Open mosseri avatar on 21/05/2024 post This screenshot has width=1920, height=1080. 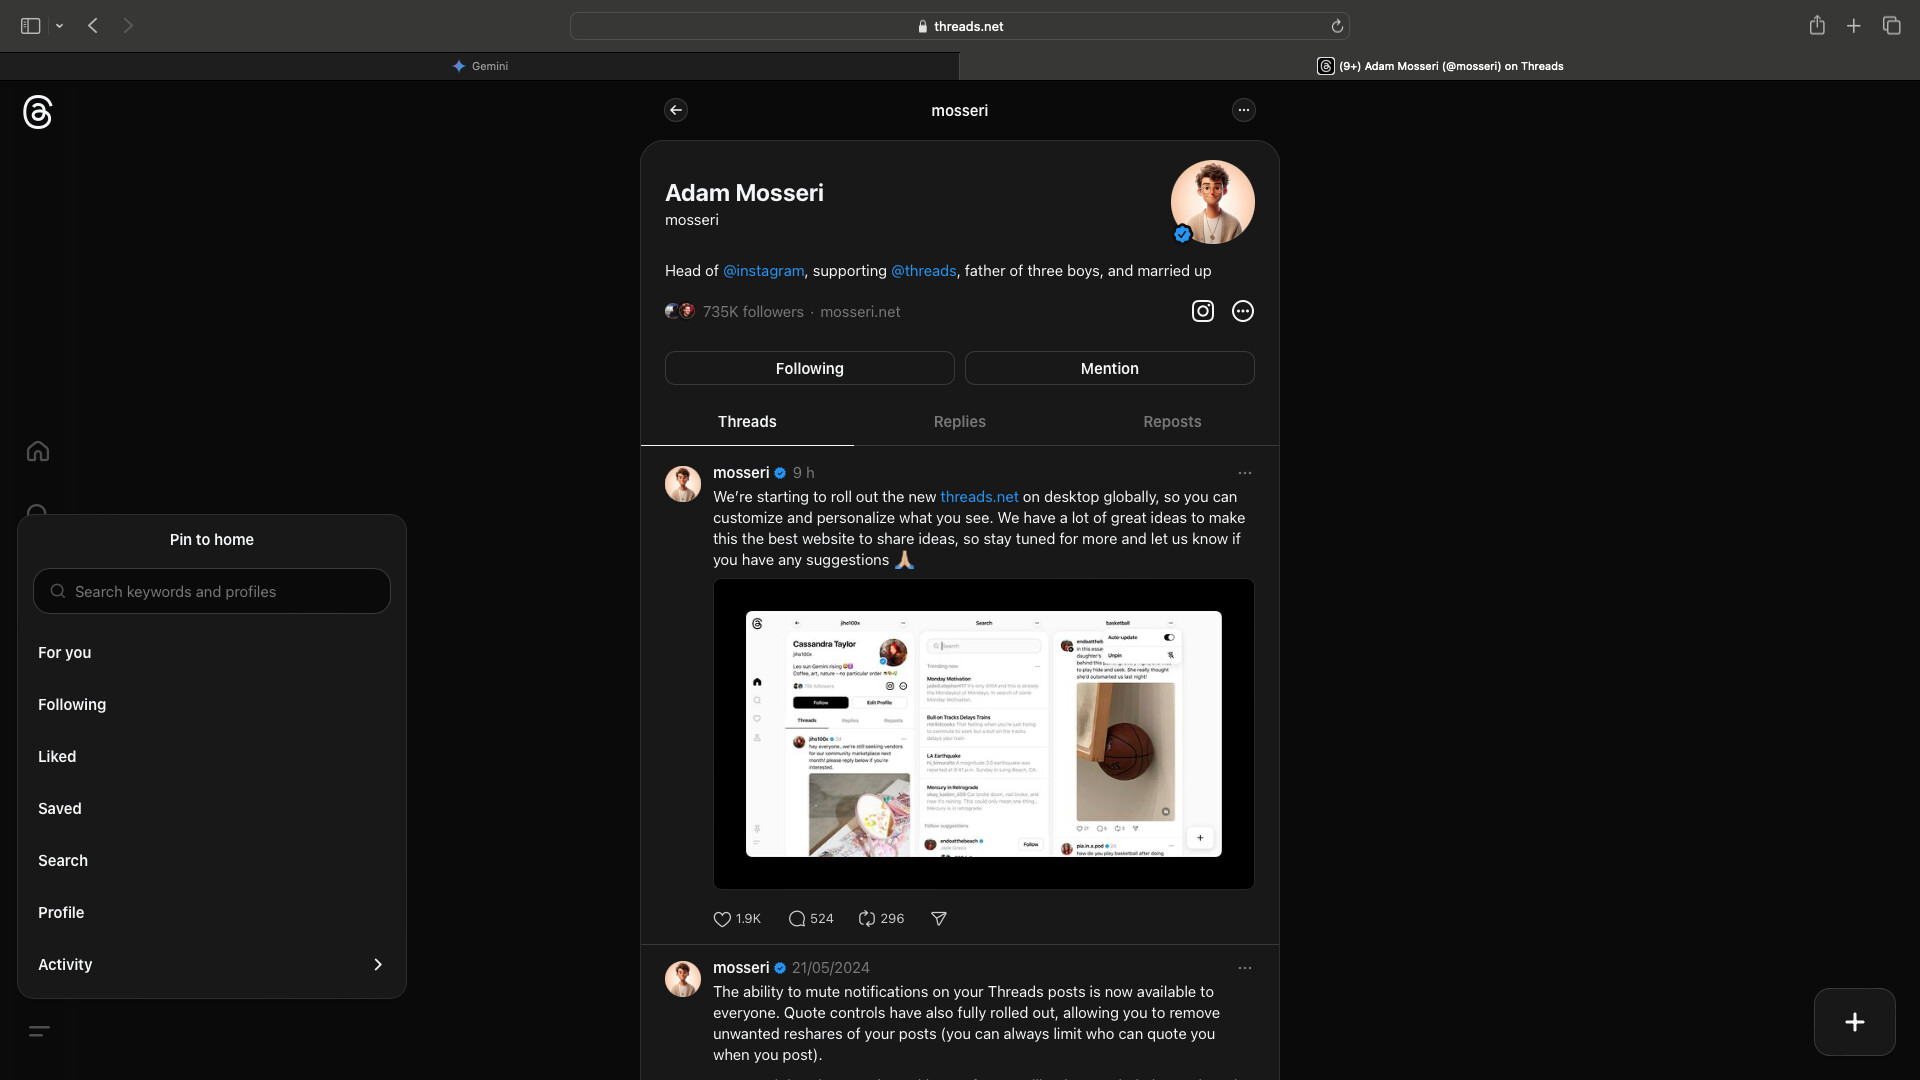[x=683, y=979]
